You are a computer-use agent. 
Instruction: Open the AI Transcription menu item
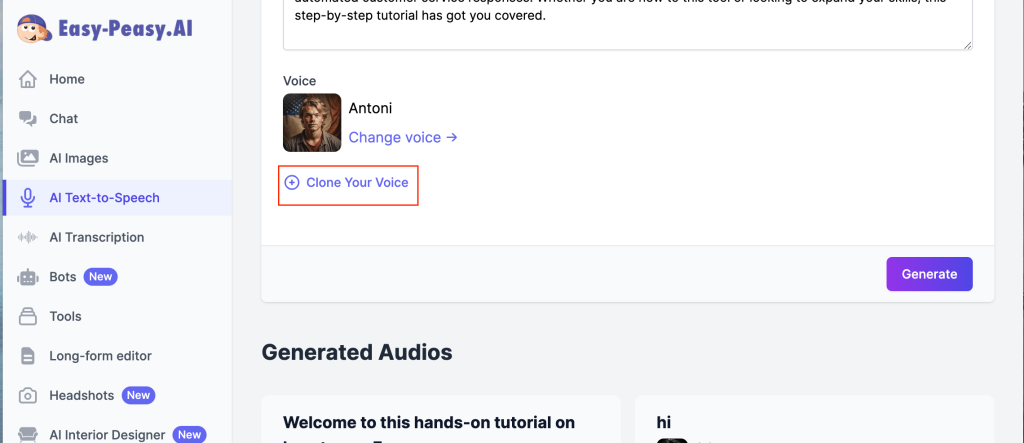(96, 237)
